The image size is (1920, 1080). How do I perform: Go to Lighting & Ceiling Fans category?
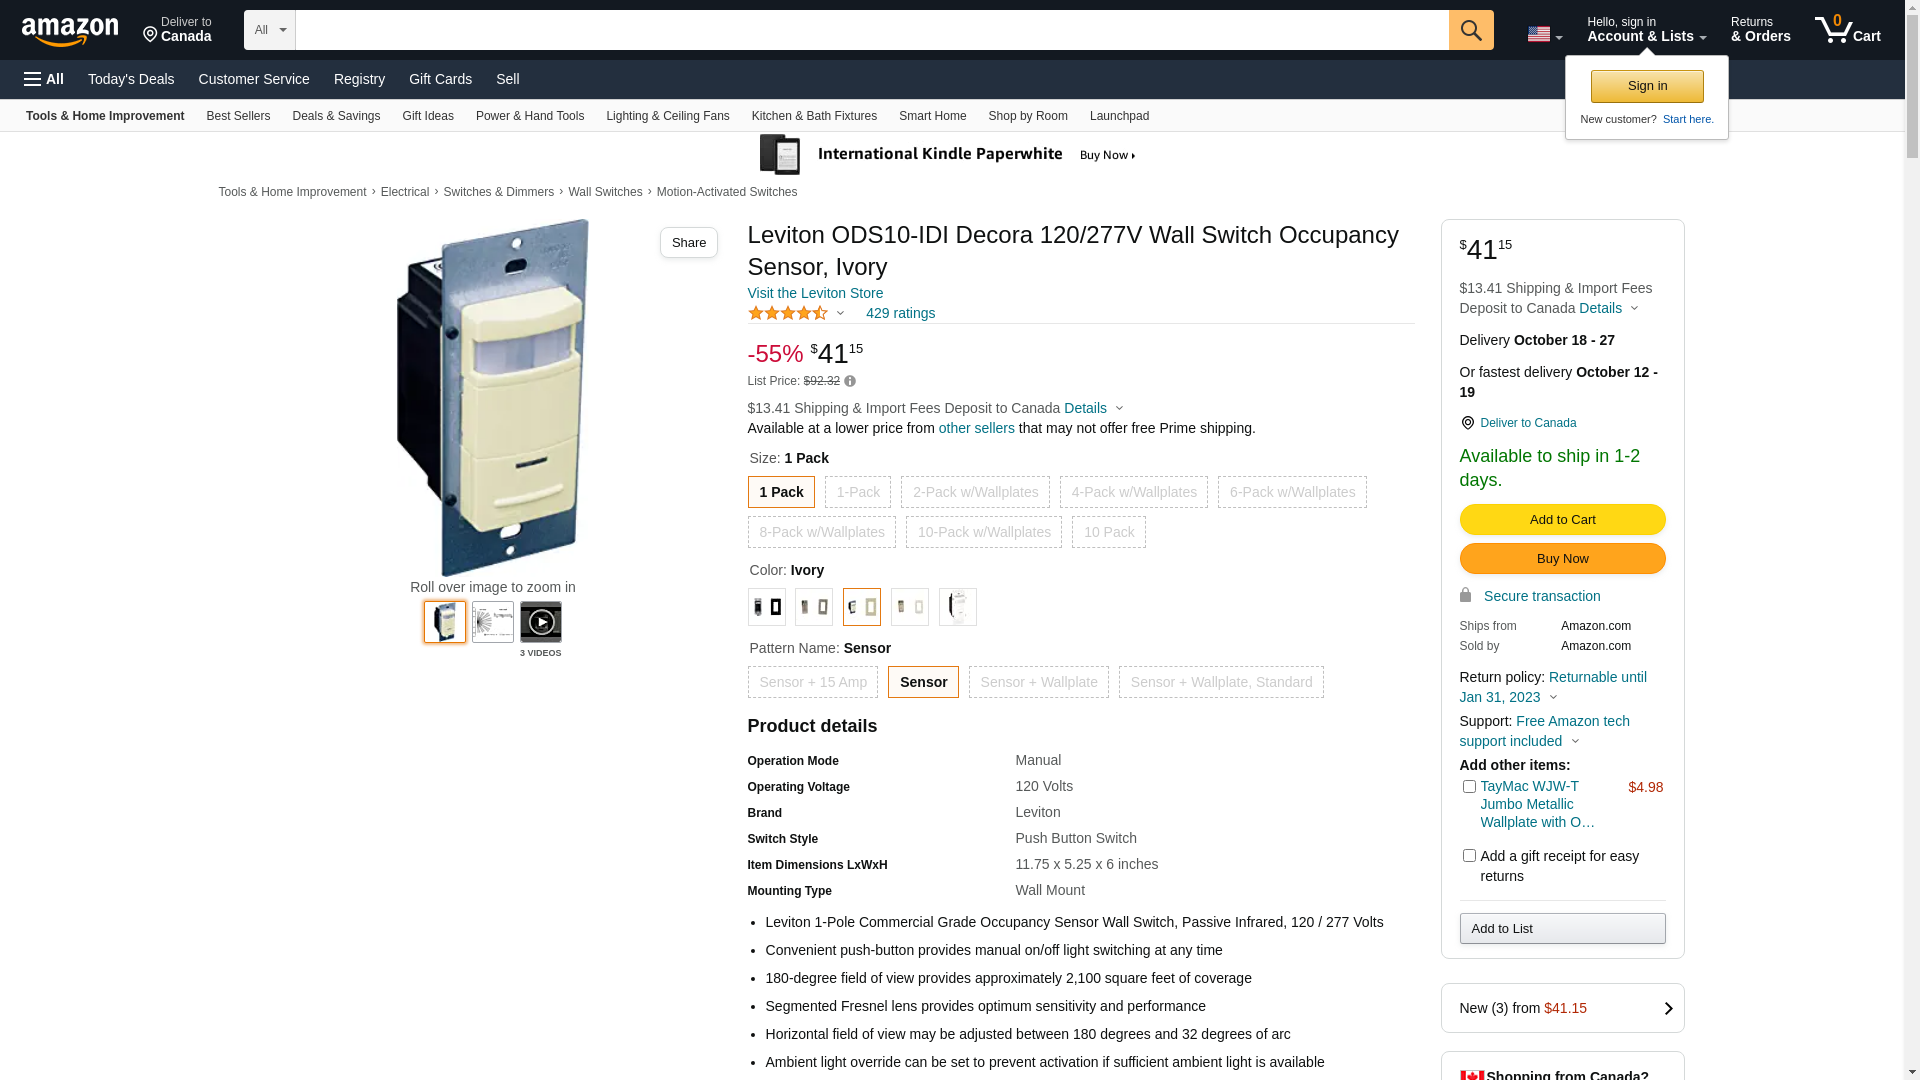click(667, 116)
